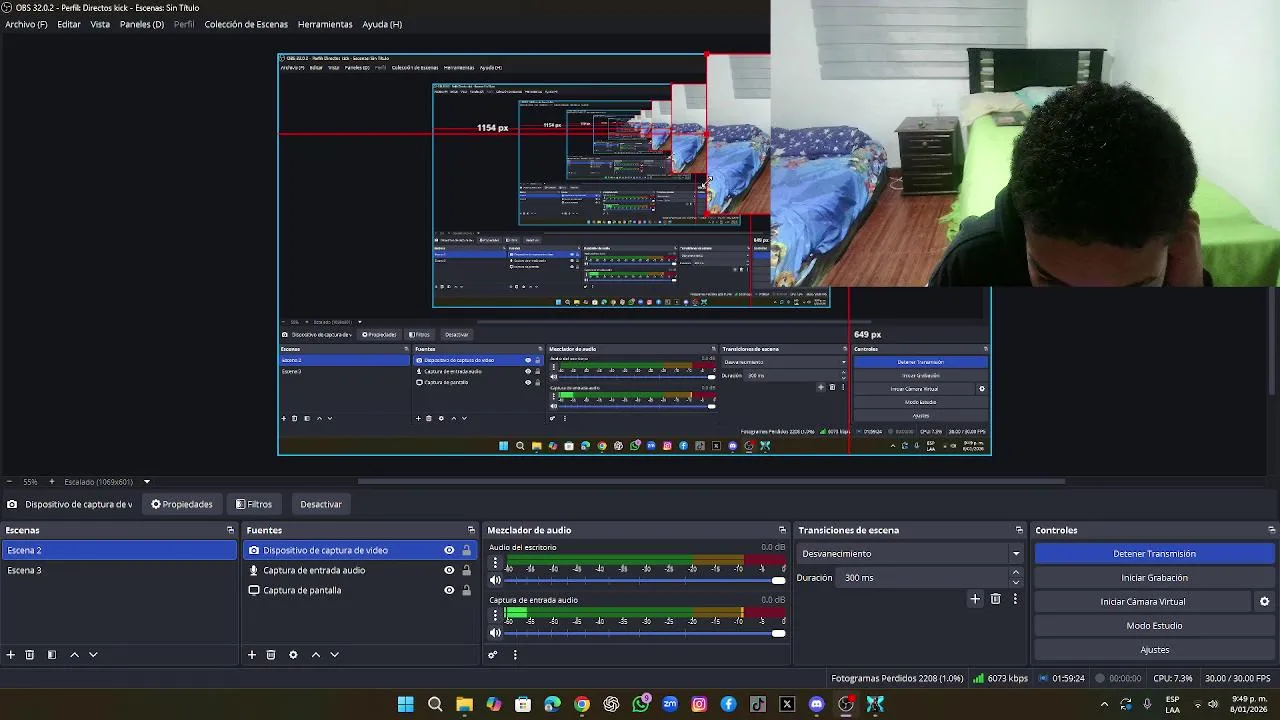Click the Desactivar button

tap(321, 504)
